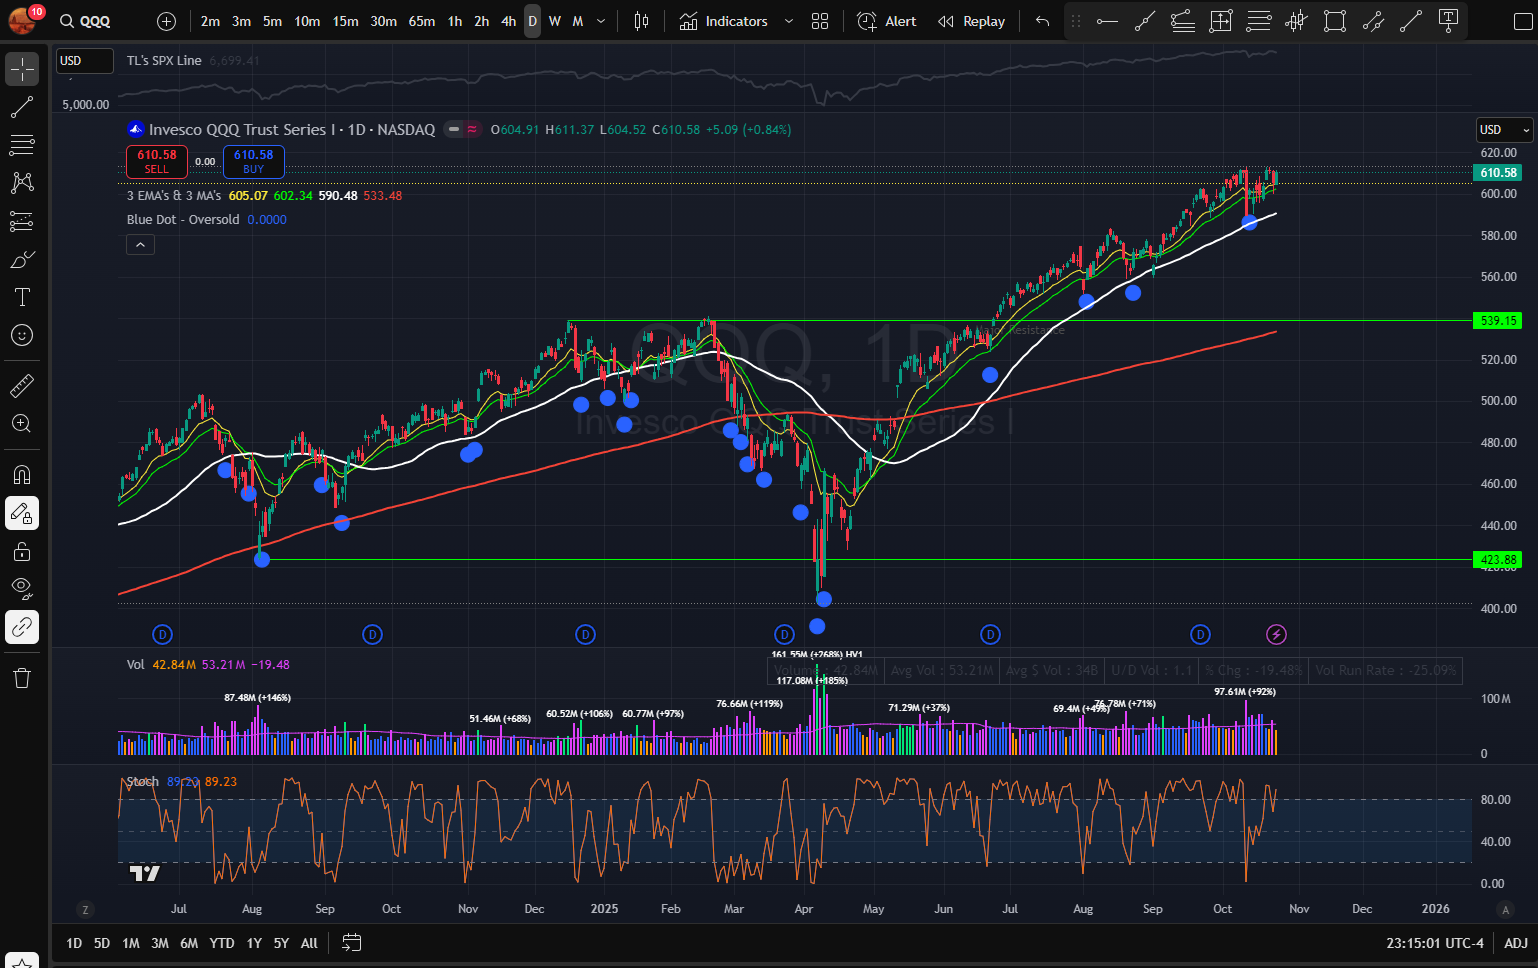Viewport: 1538px width, 968px height.
Task: Open the layout setup square icon
Action: [x=1523, y=21]
